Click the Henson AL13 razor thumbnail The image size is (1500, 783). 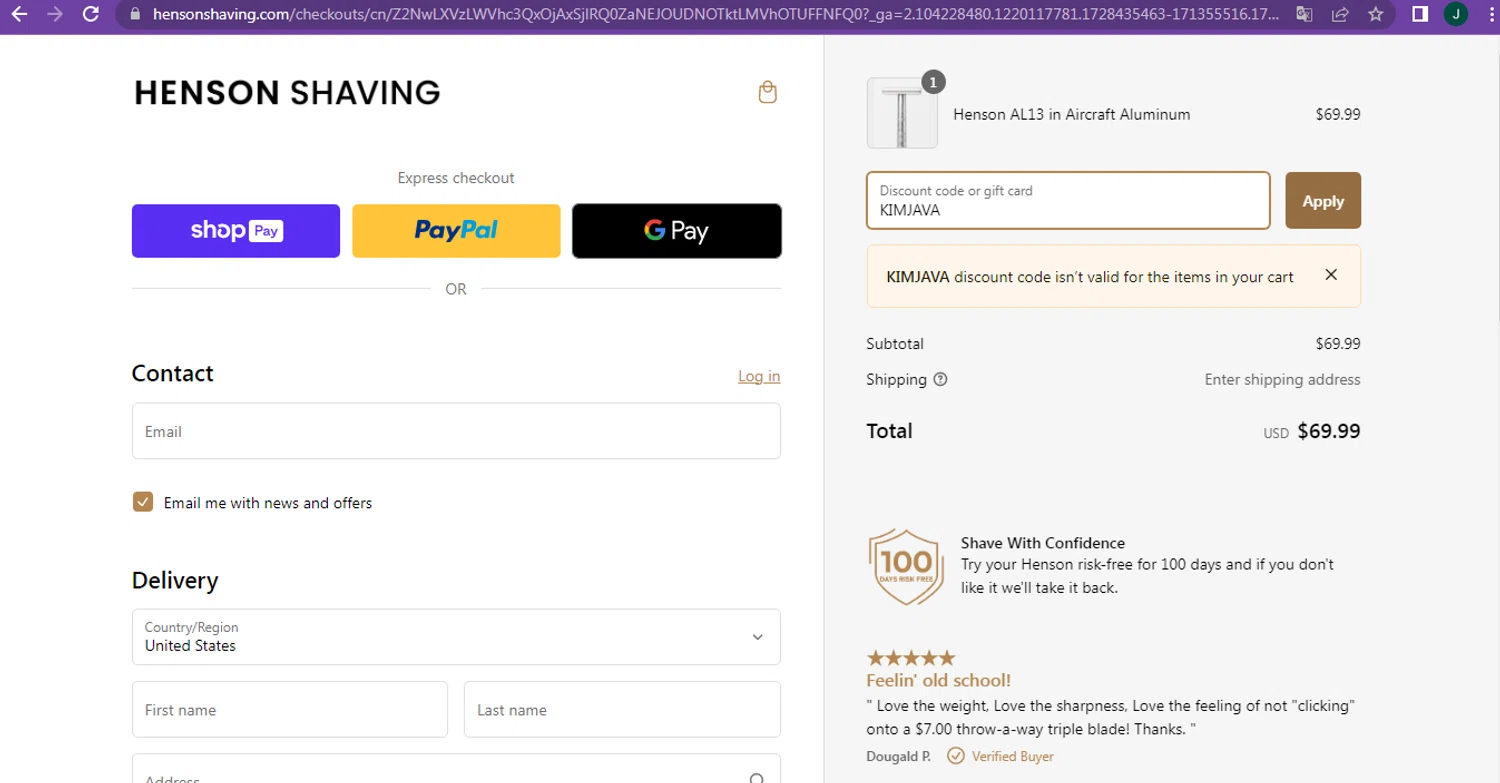tap(902, 113)
